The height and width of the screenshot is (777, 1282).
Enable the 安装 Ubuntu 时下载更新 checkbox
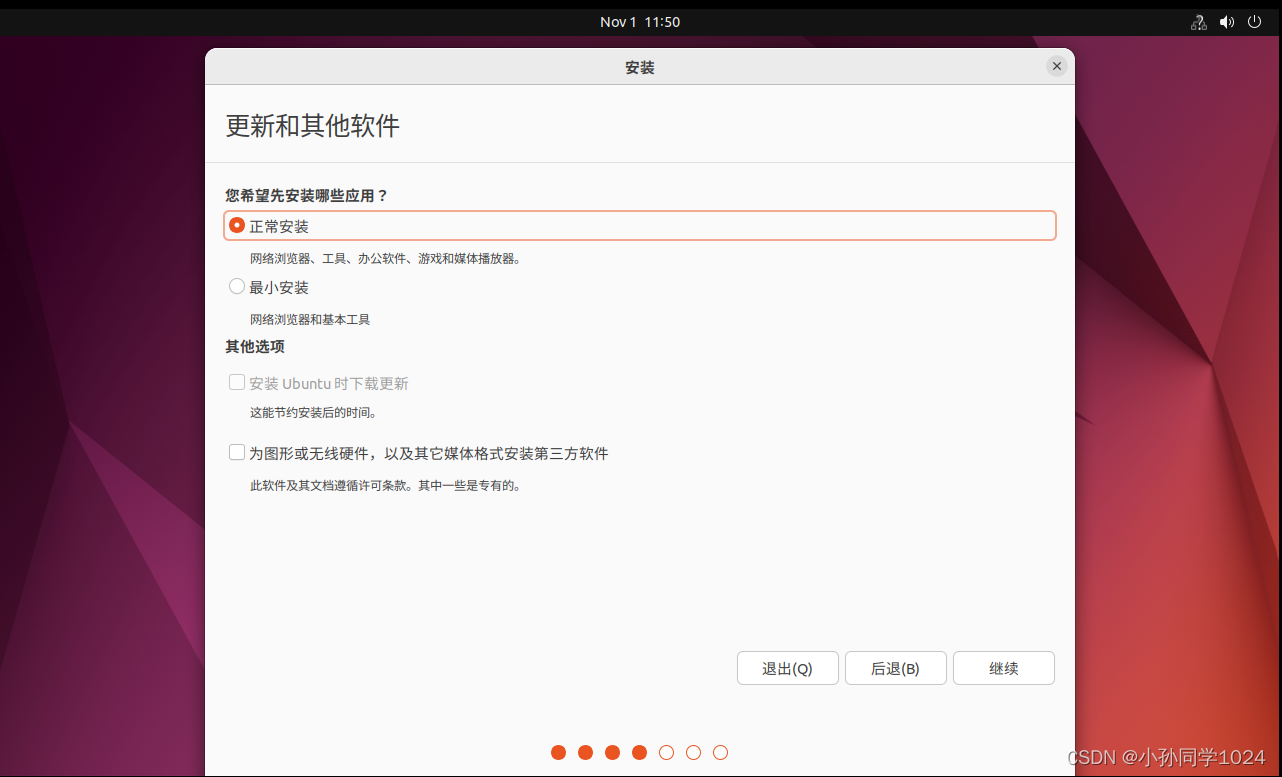coord(237,382)
